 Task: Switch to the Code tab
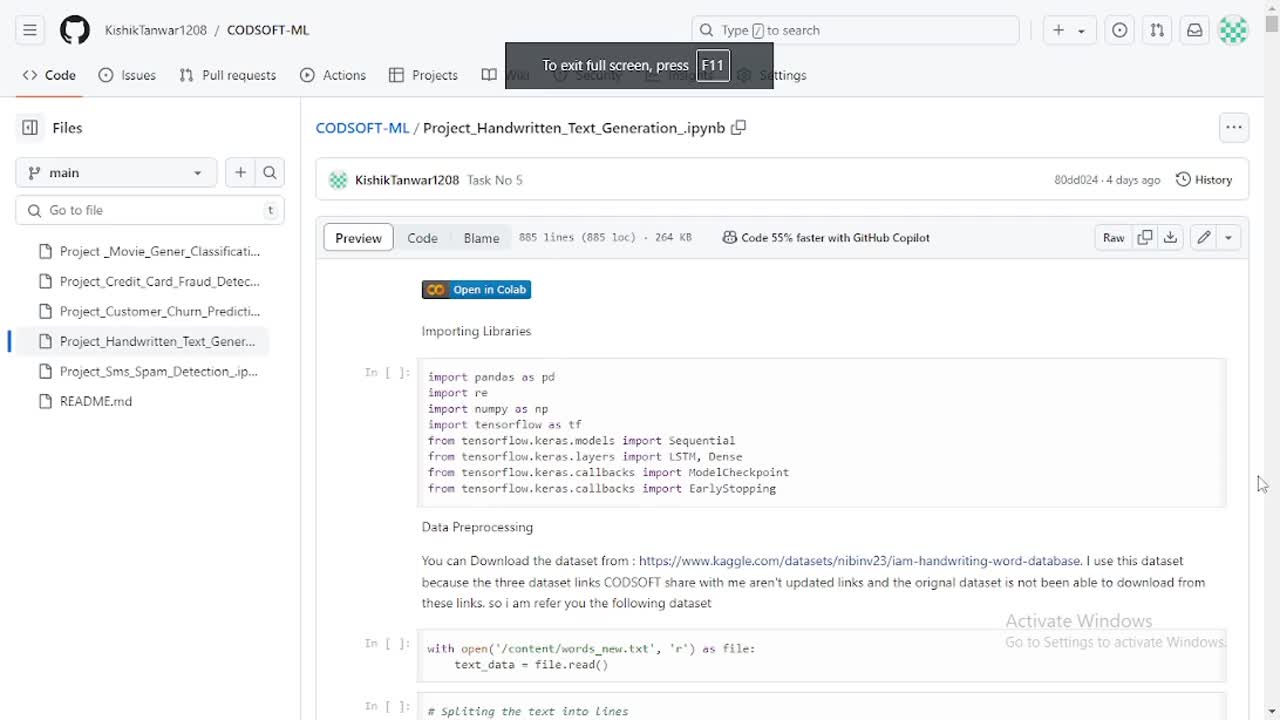point(49,75)
